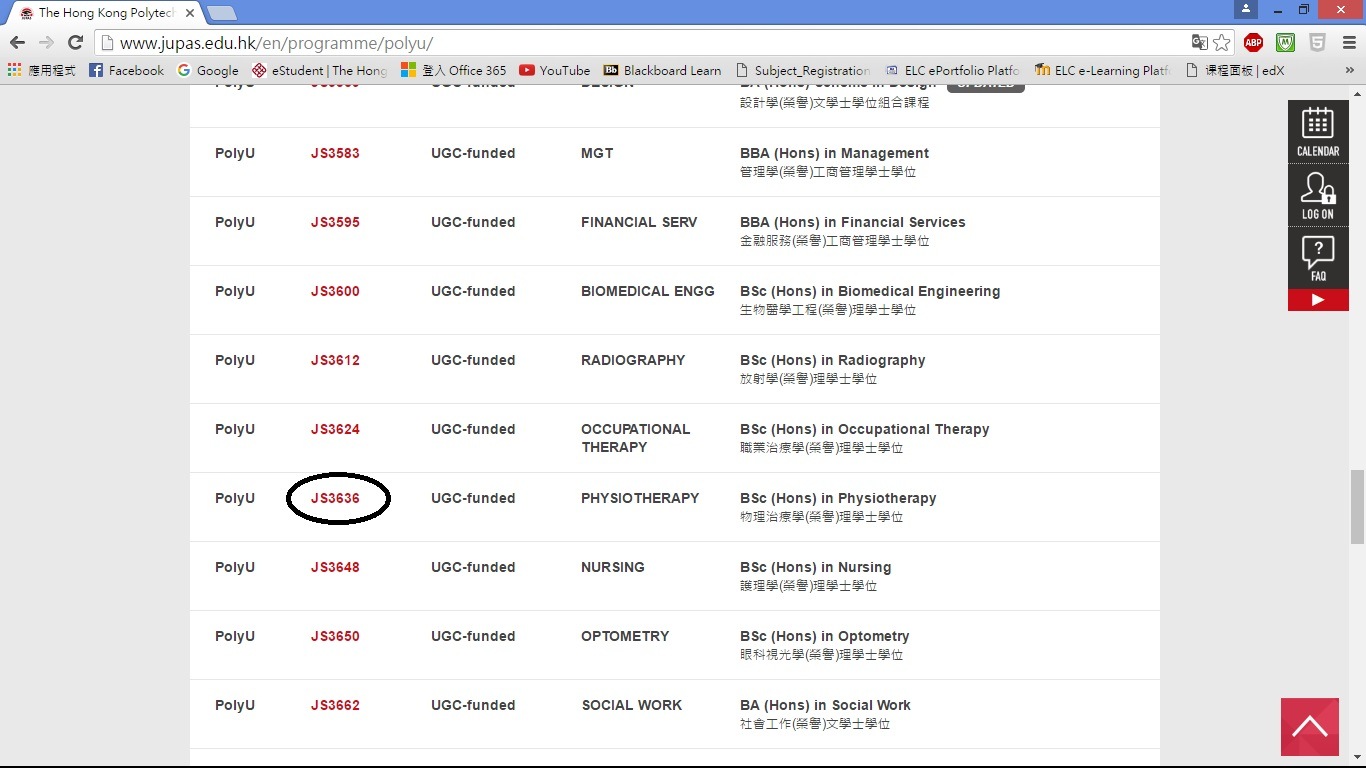Close The Hong Kong Polytechnic tab
This screenshot has height=768, width=1366.
click(190, 13)
